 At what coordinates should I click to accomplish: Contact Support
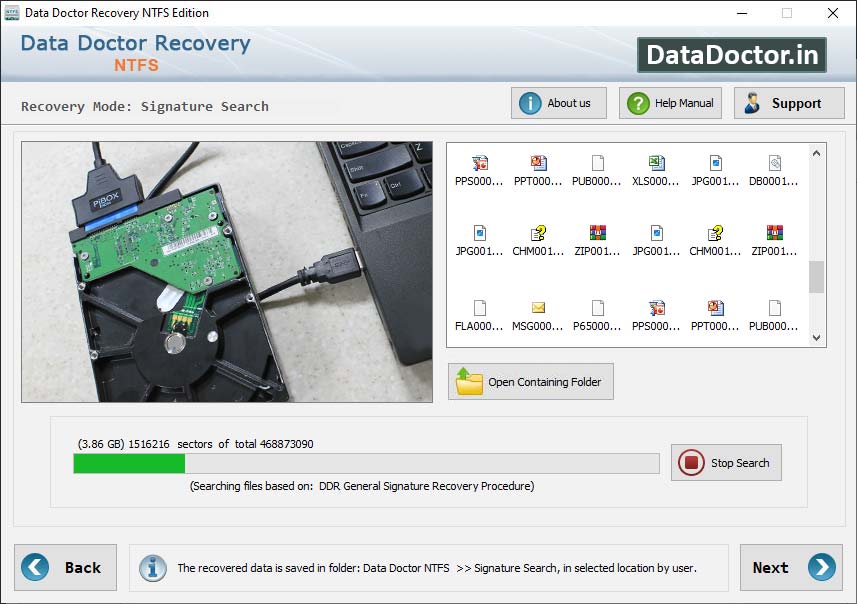click(x=789, y=102)
